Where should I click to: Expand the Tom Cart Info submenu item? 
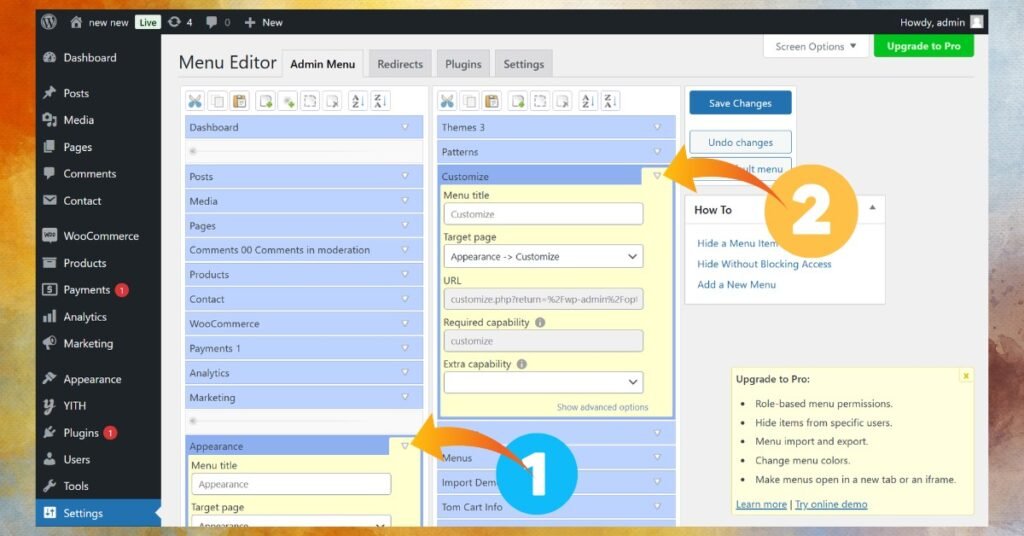click(x=657, y=507)
